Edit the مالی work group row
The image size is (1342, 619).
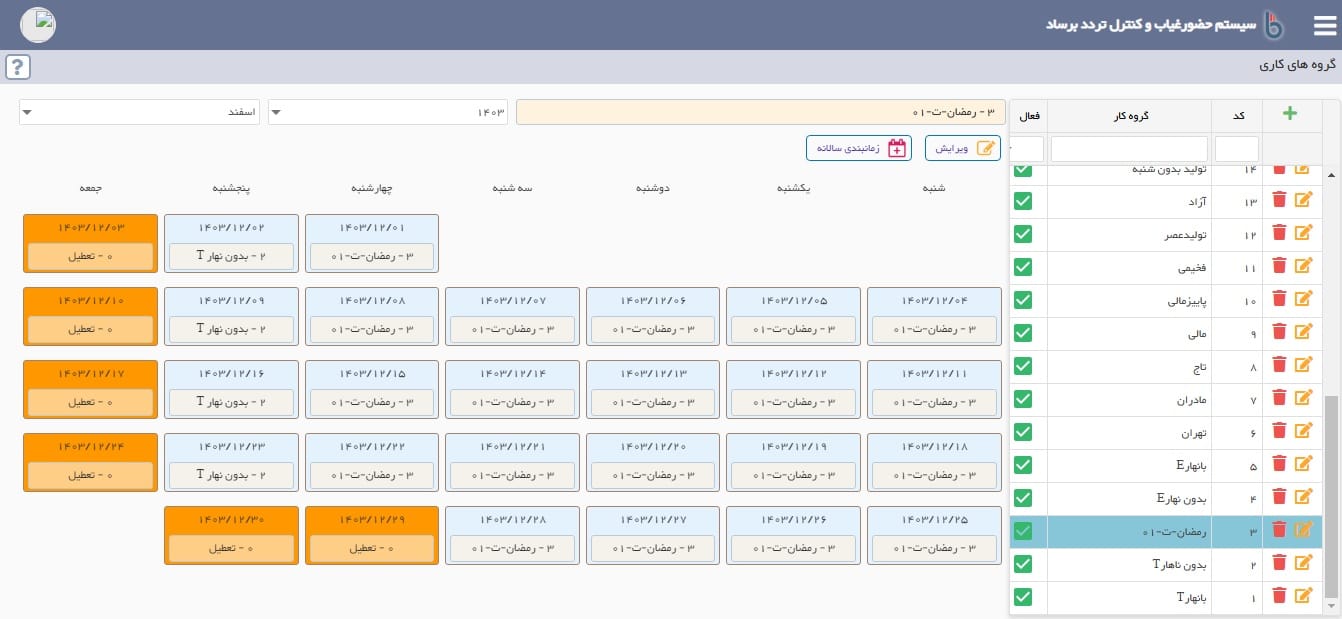coord(1303,332)
